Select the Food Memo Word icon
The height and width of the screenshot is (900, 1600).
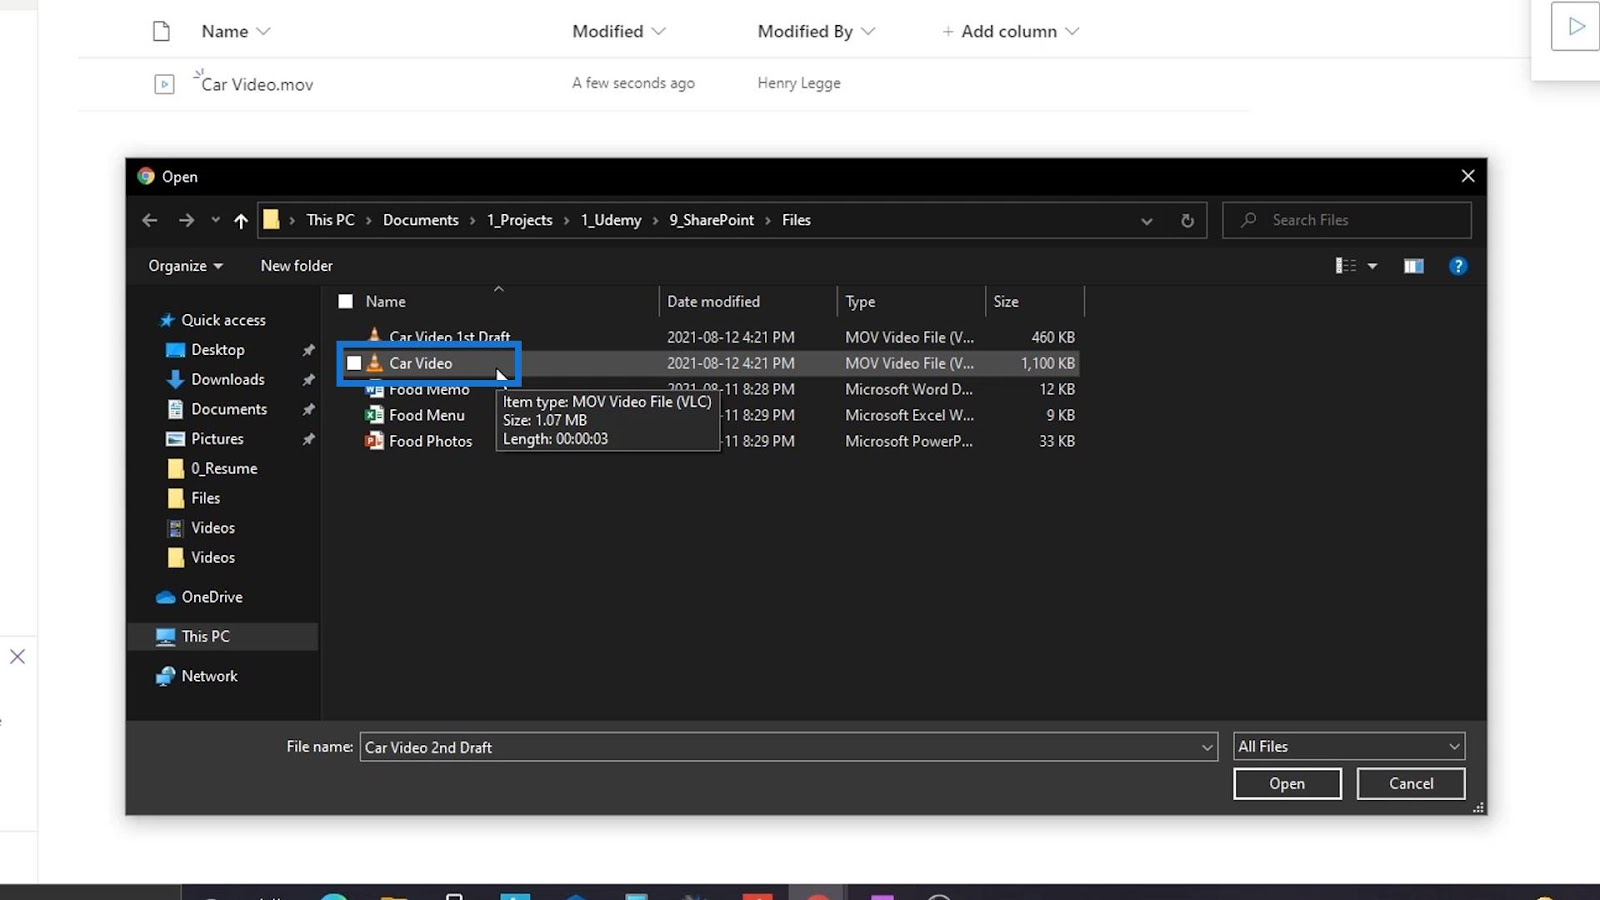tap(375, 389)
